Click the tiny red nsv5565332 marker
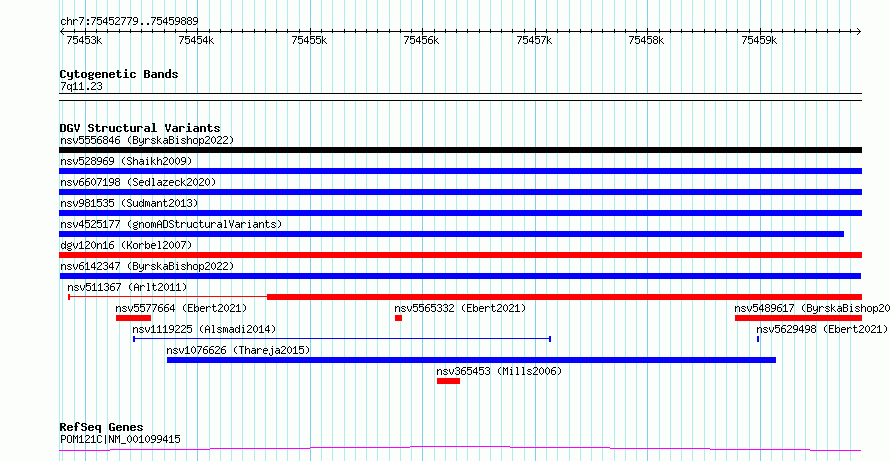 pyautogui.click(x=398, y=318)
